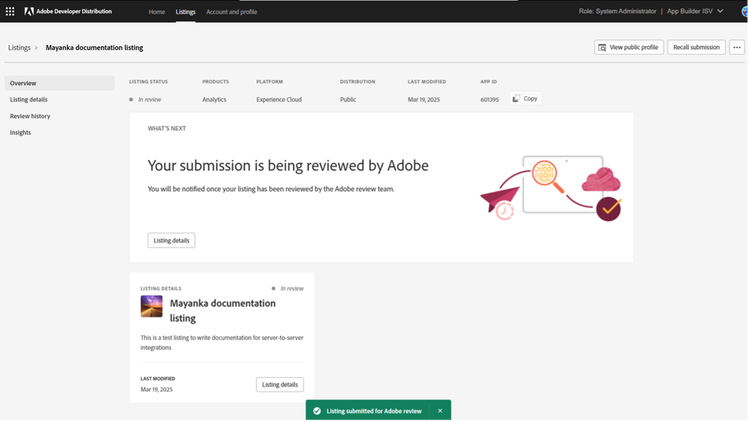Click the In review badge in listing card
Screen dimensions: 750x422
click(287, 289)
